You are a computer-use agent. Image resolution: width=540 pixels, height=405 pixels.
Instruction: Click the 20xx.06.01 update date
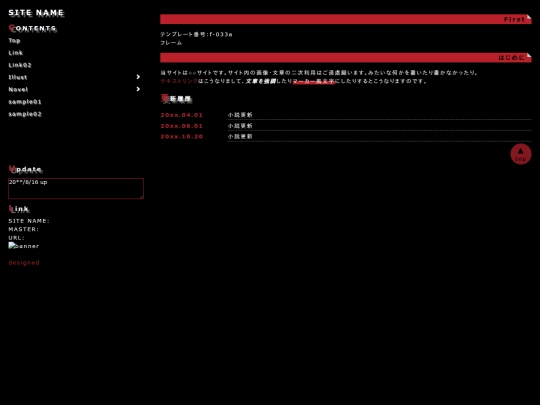coord(181,126)
